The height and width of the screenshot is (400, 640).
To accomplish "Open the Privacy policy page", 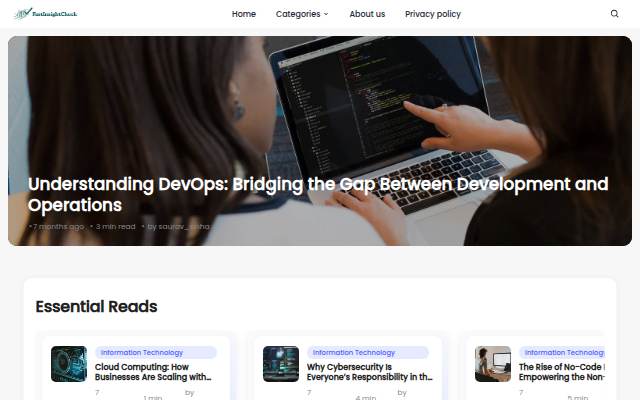I will (433, 14).
